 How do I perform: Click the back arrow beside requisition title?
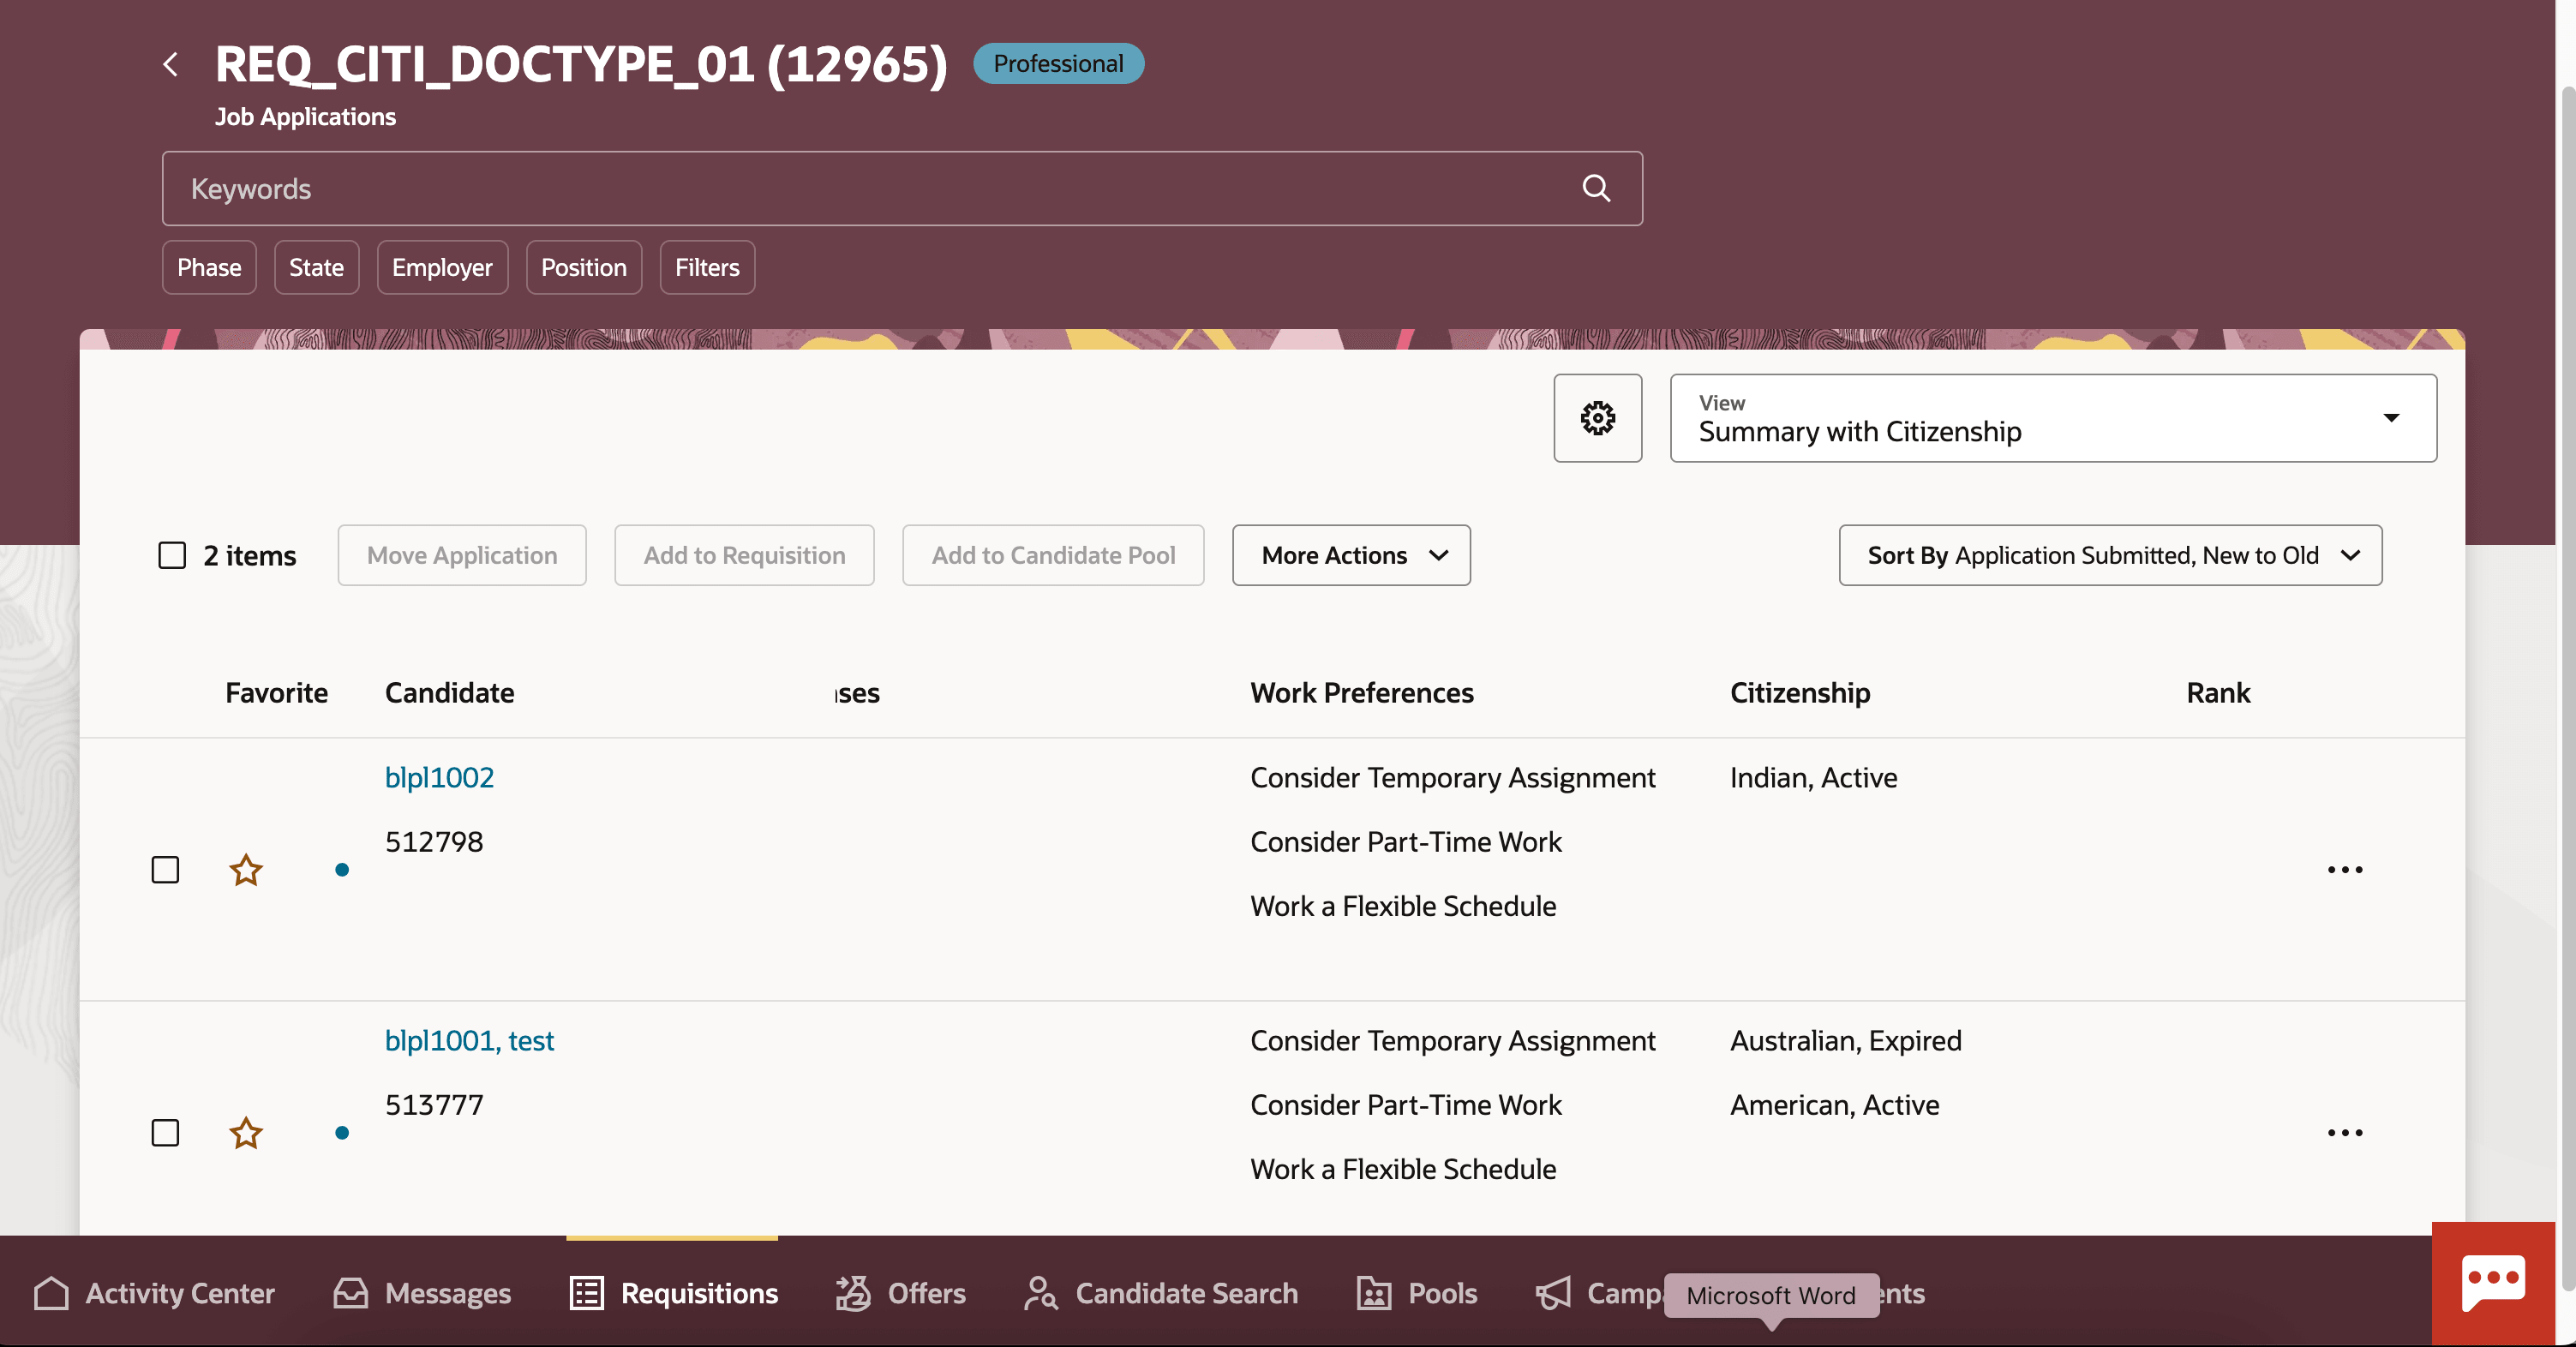[171, 65]
